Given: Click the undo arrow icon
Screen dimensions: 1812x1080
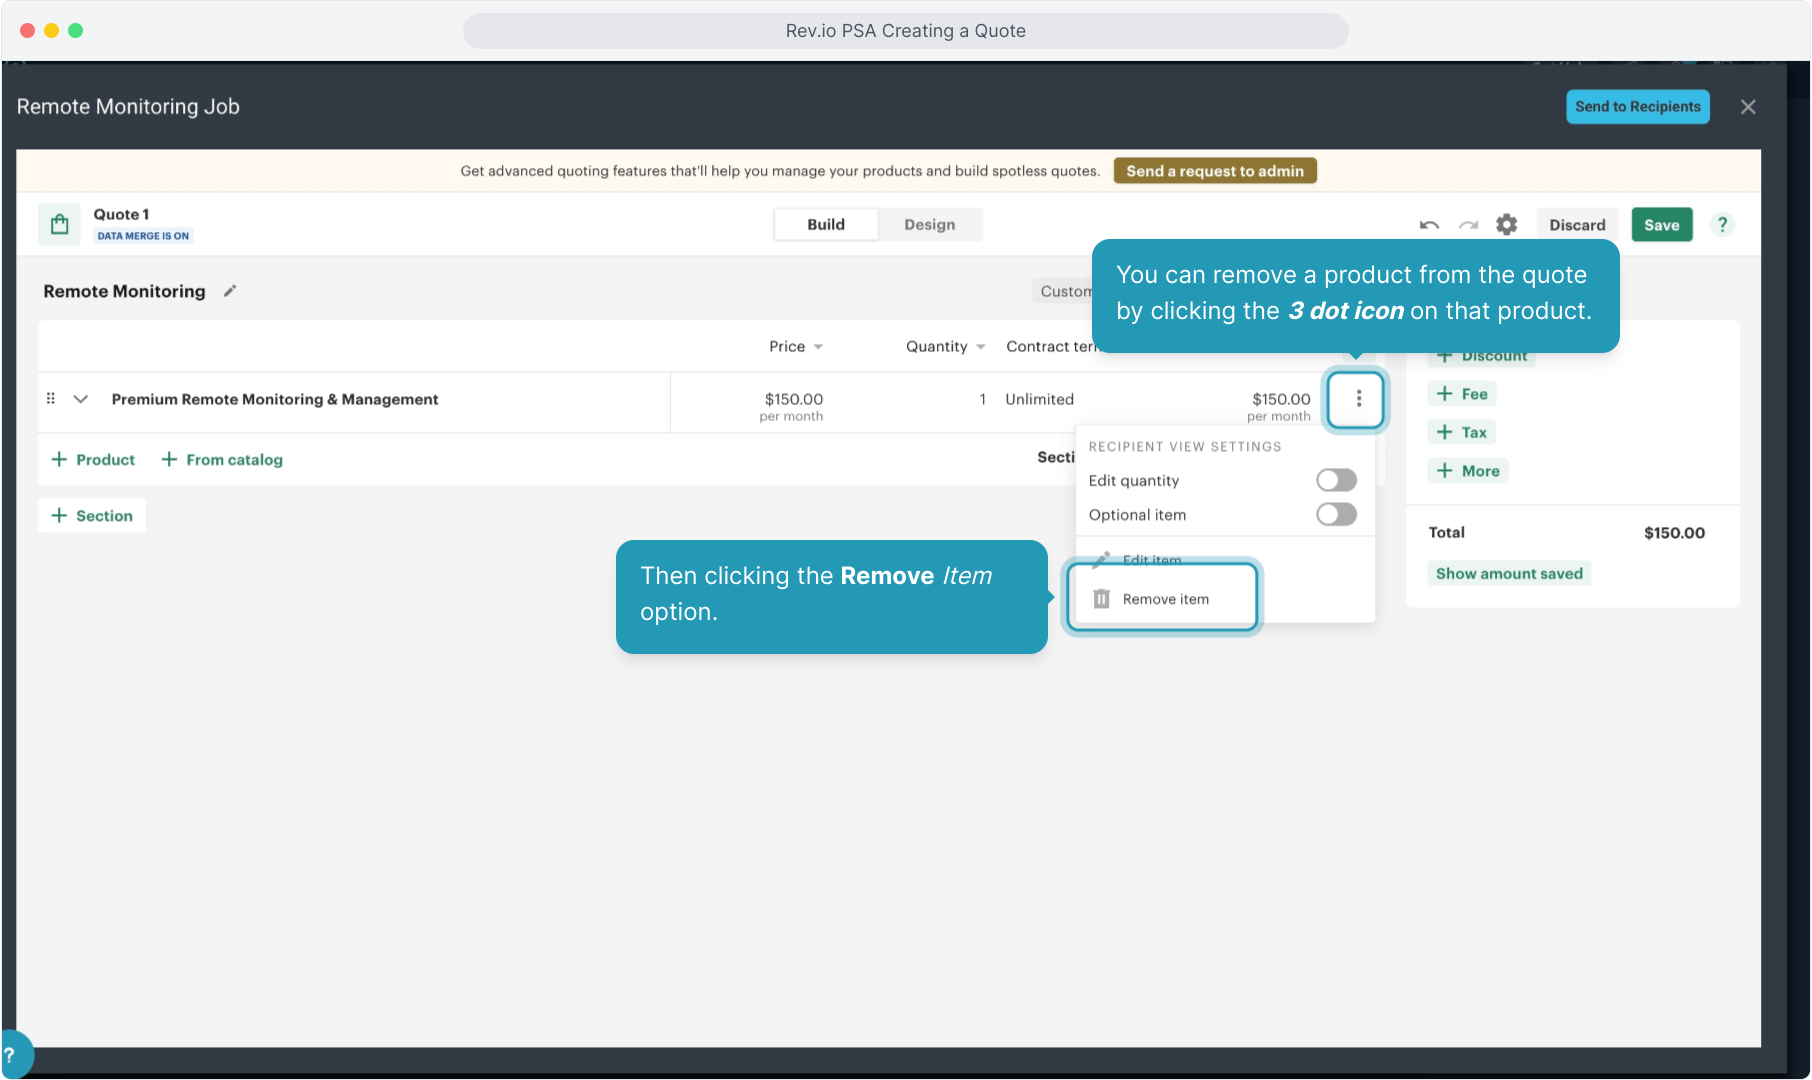Looking at the screenshot, I should pos(1429,225).
